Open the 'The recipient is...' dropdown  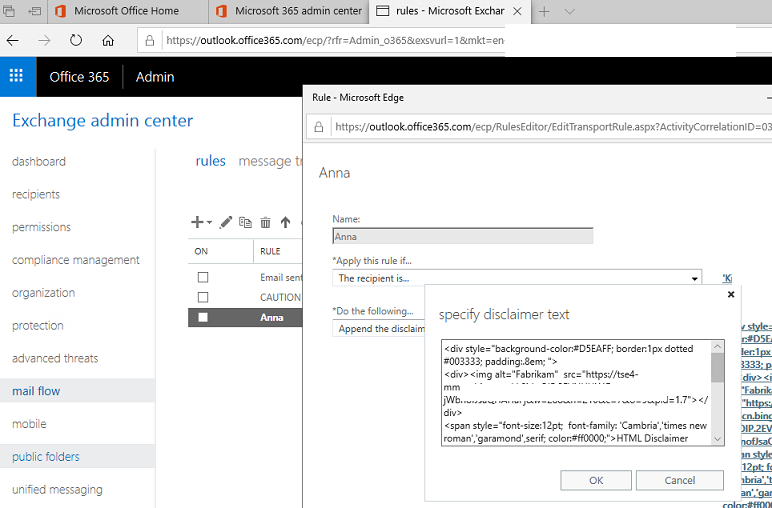point(517,278)
